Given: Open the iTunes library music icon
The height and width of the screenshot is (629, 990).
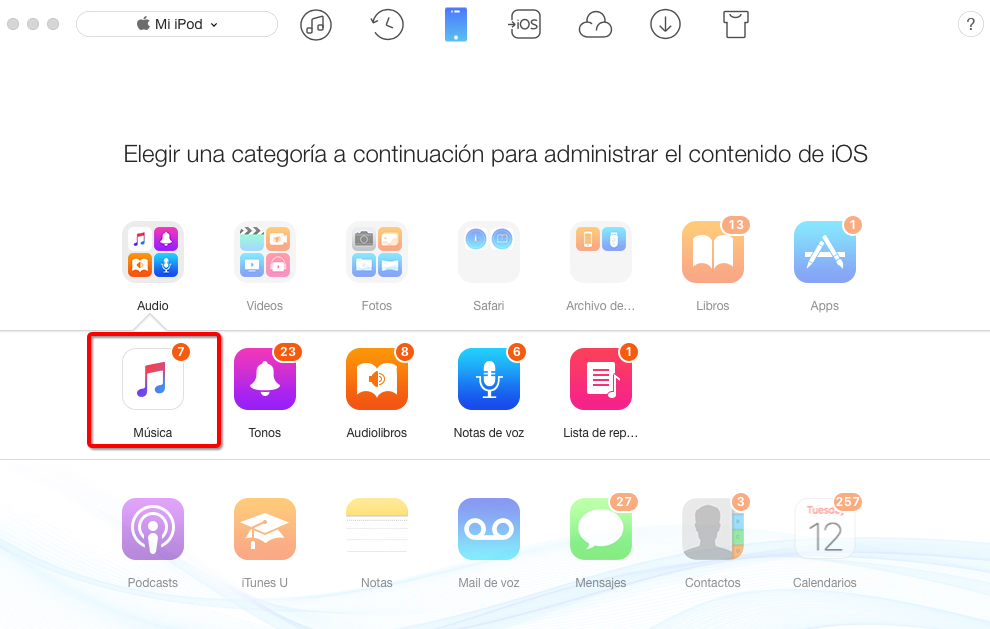Looking at the screenshot, I should (316, 25).
